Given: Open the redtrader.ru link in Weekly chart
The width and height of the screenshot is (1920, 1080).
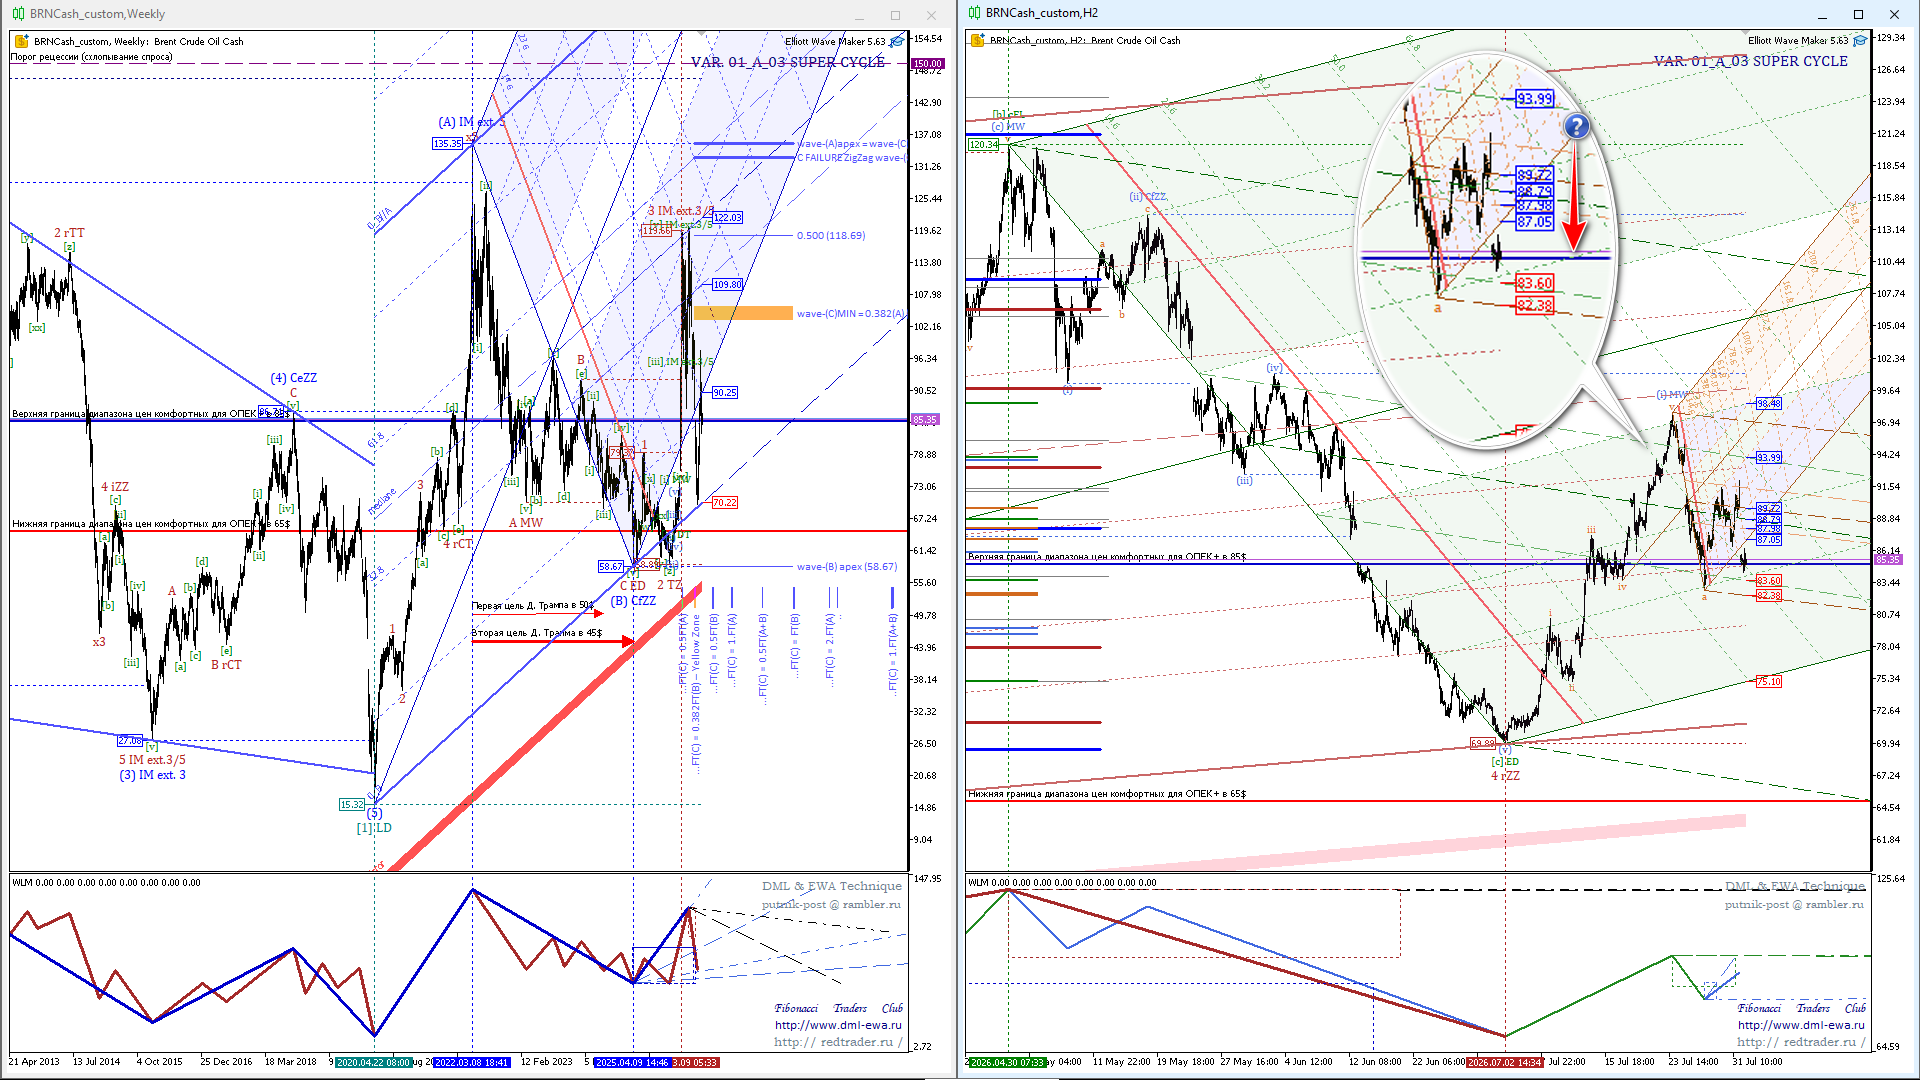Looking at the screenshot, I should tap(838, 1042).
